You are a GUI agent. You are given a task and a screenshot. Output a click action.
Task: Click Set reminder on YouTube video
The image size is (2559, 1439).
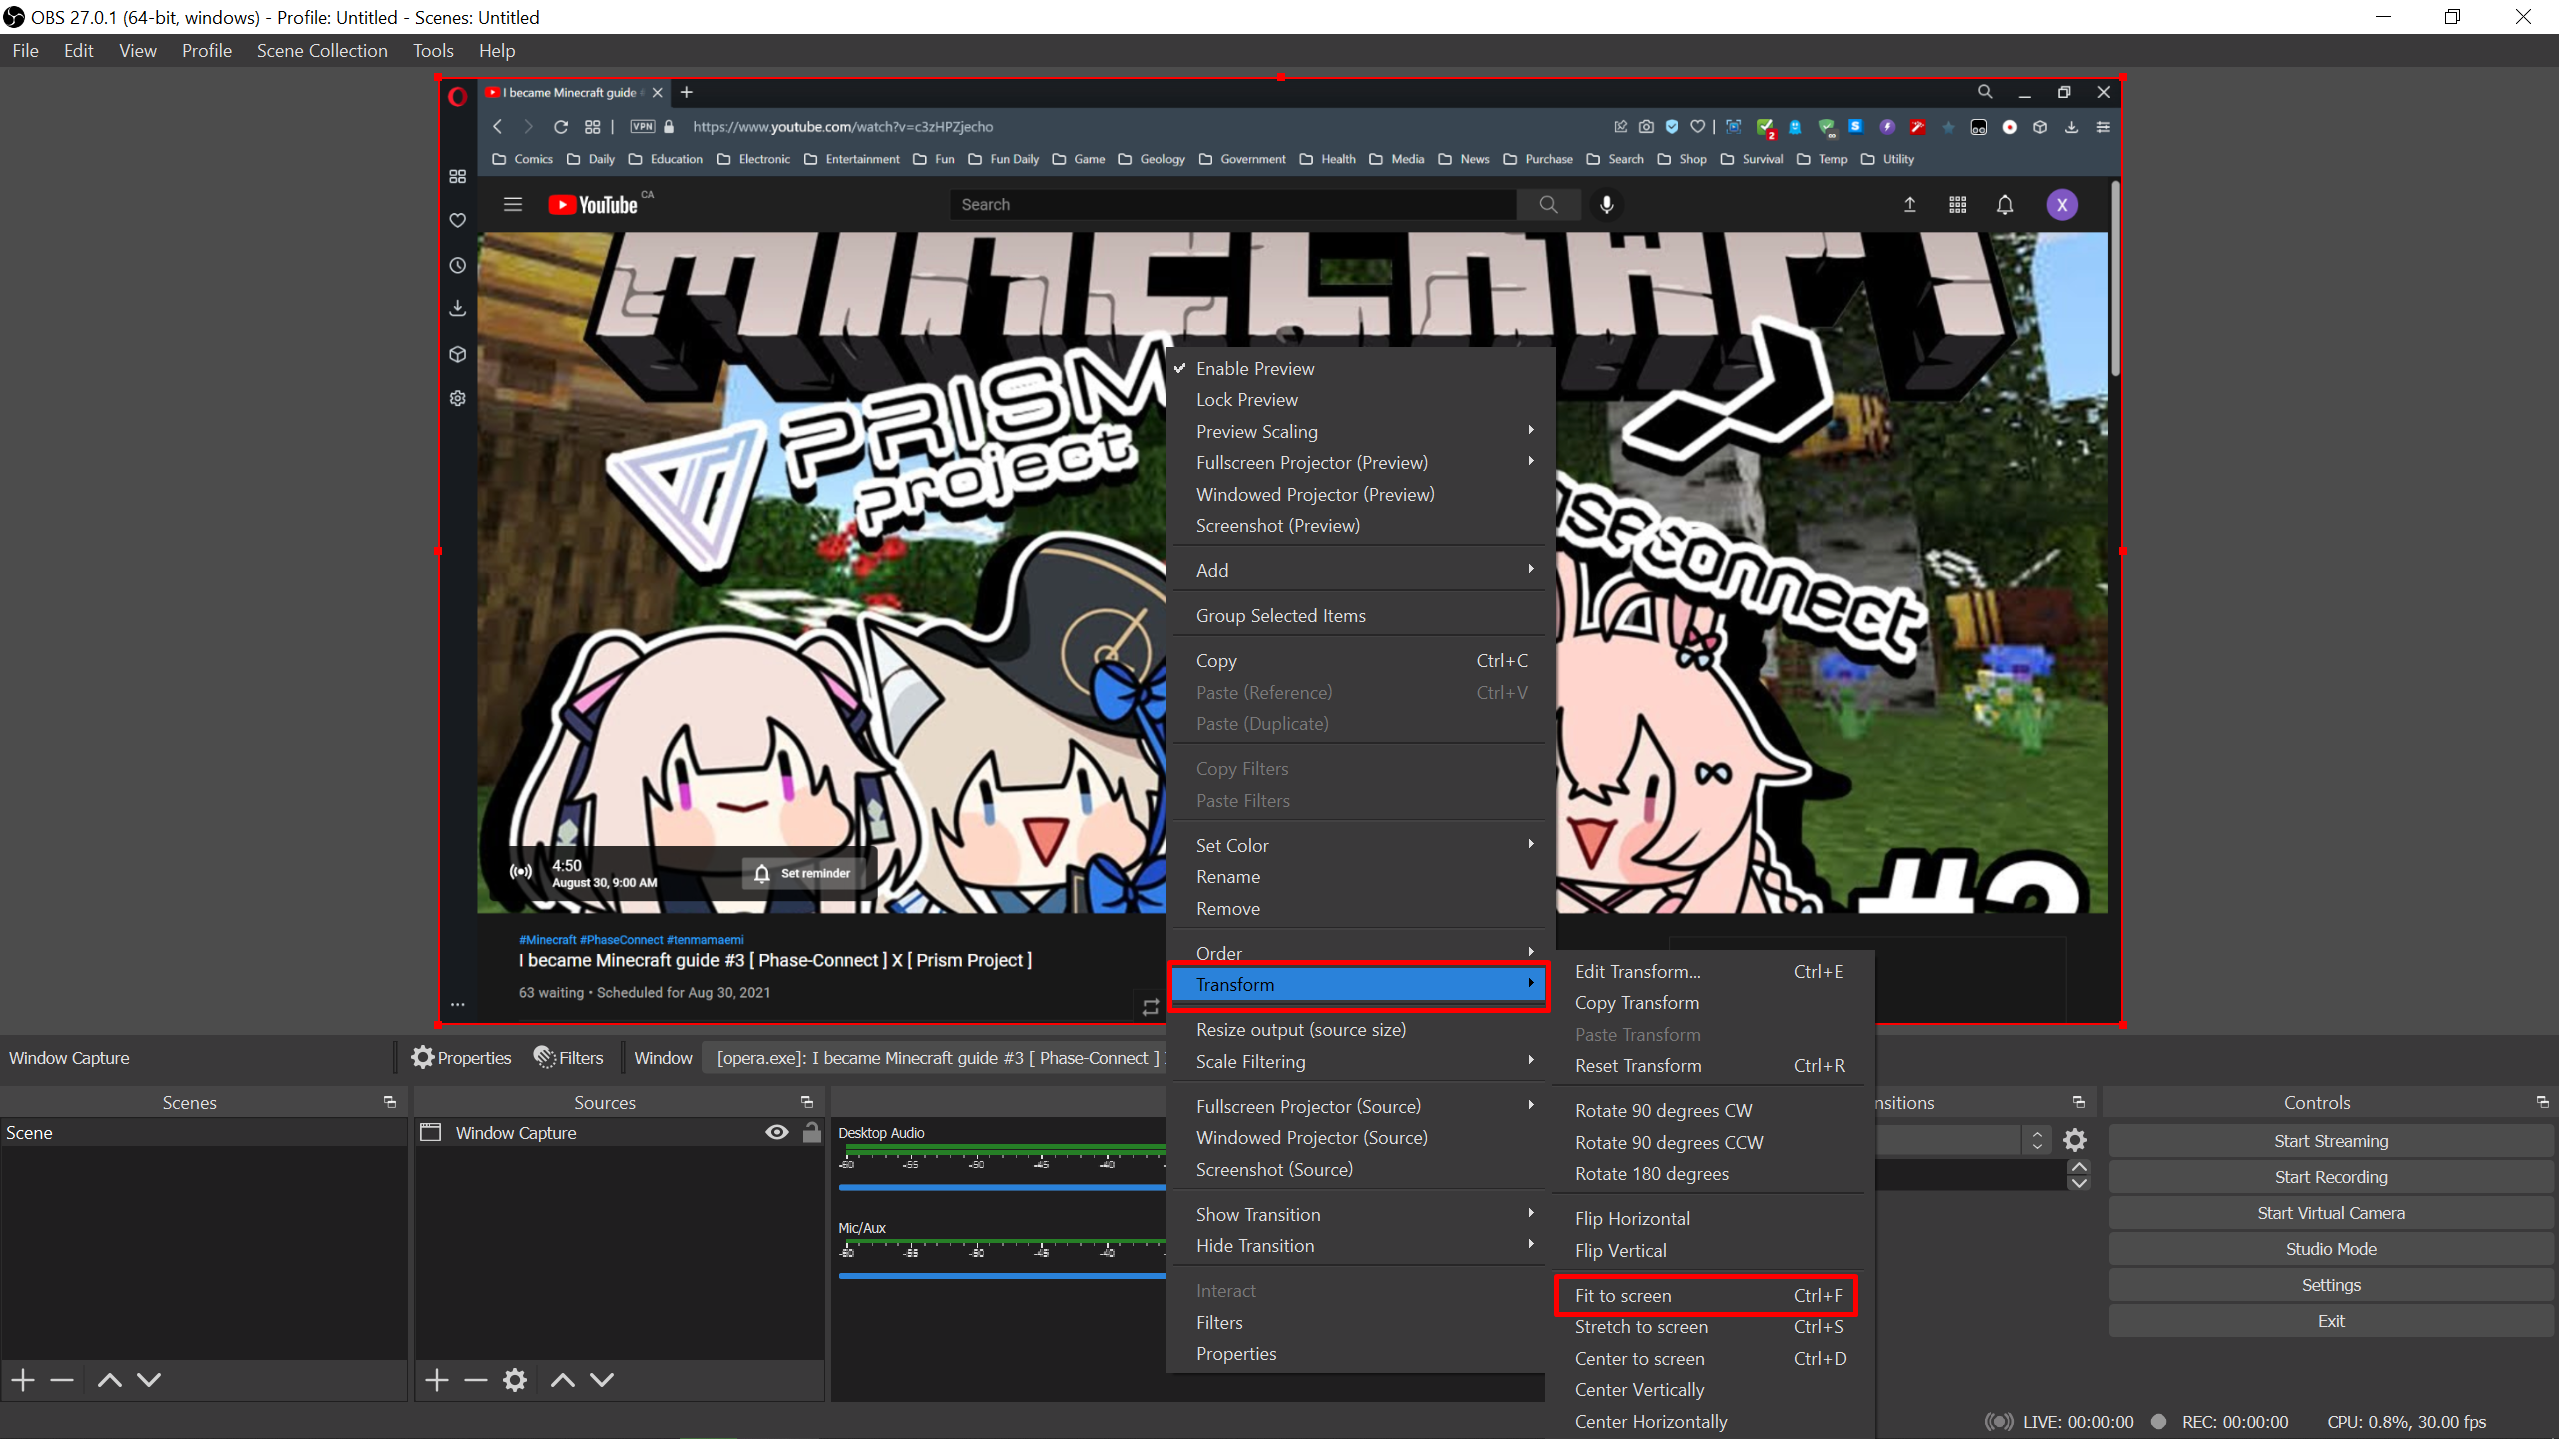(x=804, y=873)
